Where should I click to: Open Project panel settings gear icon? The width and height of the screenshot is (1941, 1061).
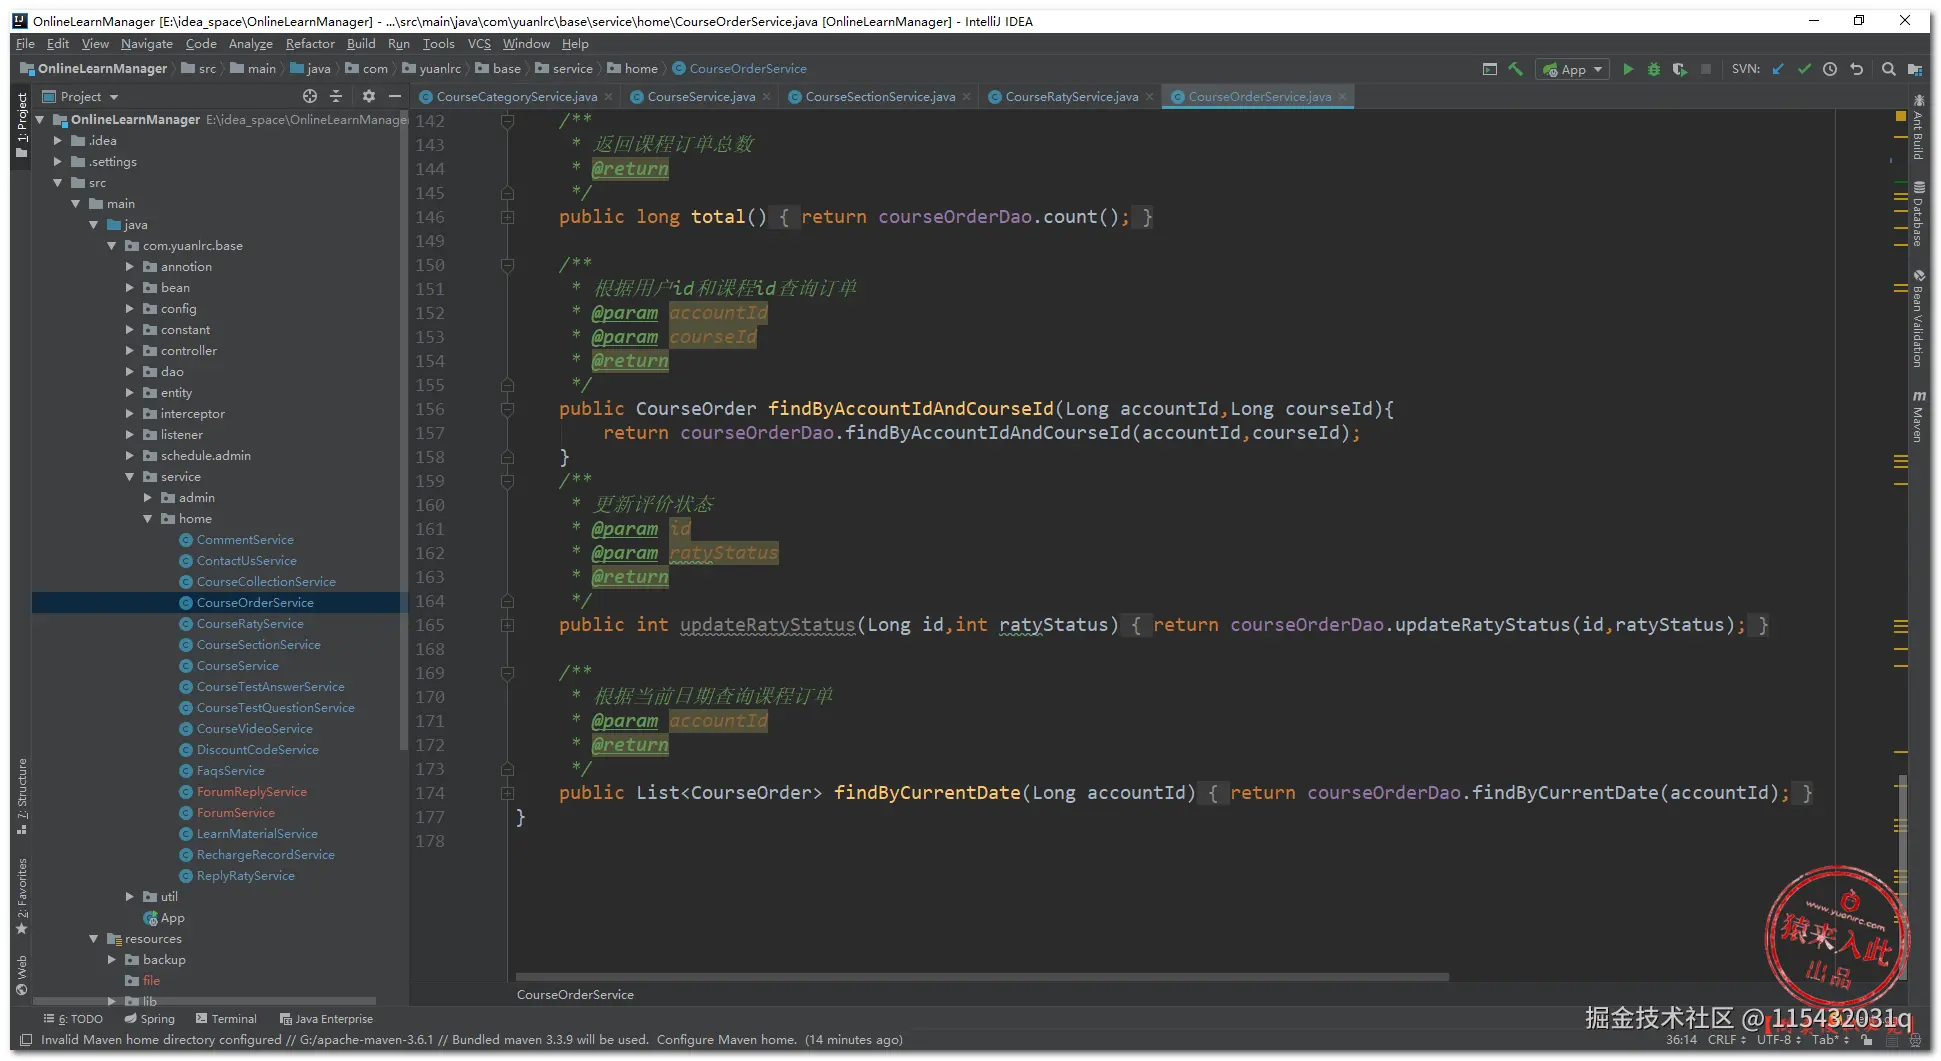(x=369, y=96)
